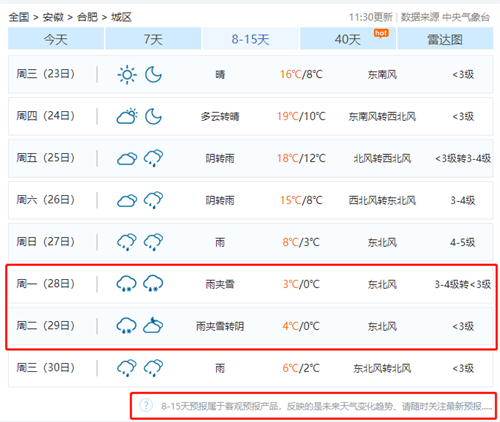Select the 周二 (29日) date label
This screenshot has width=500, height=422.
click(x=46, y=326)
